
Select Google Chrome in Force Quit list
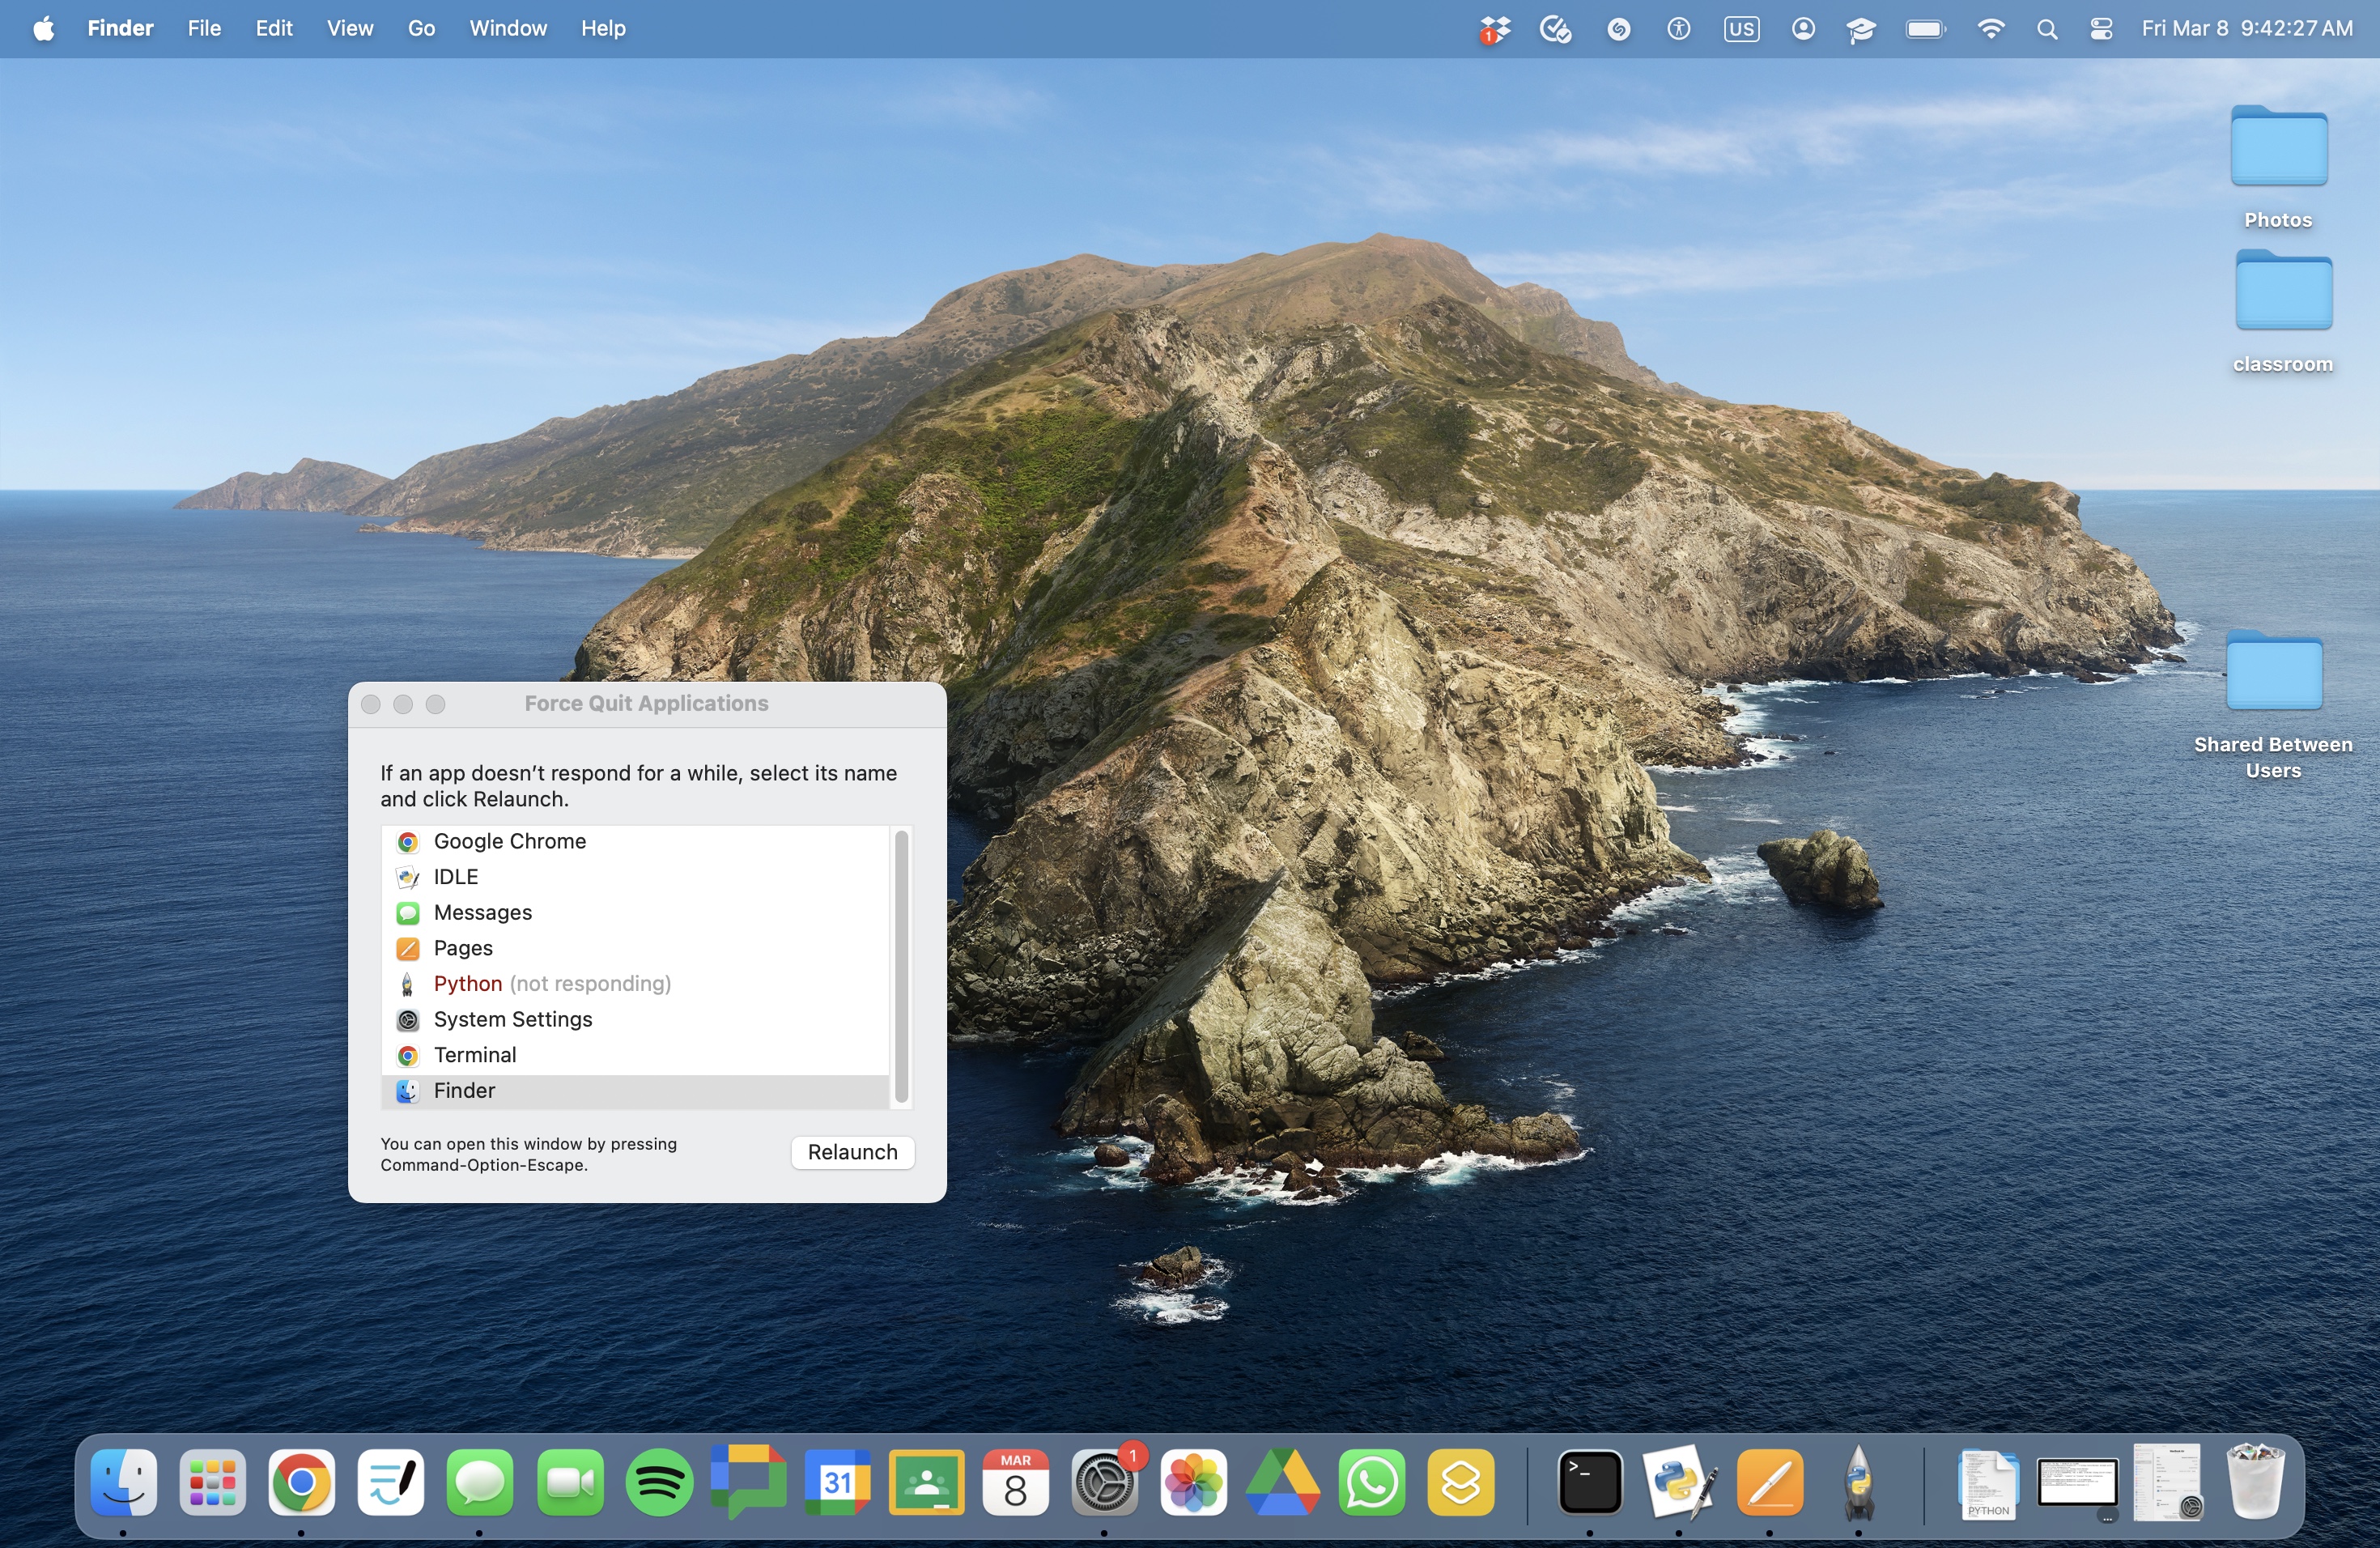(x=509, y=841)
